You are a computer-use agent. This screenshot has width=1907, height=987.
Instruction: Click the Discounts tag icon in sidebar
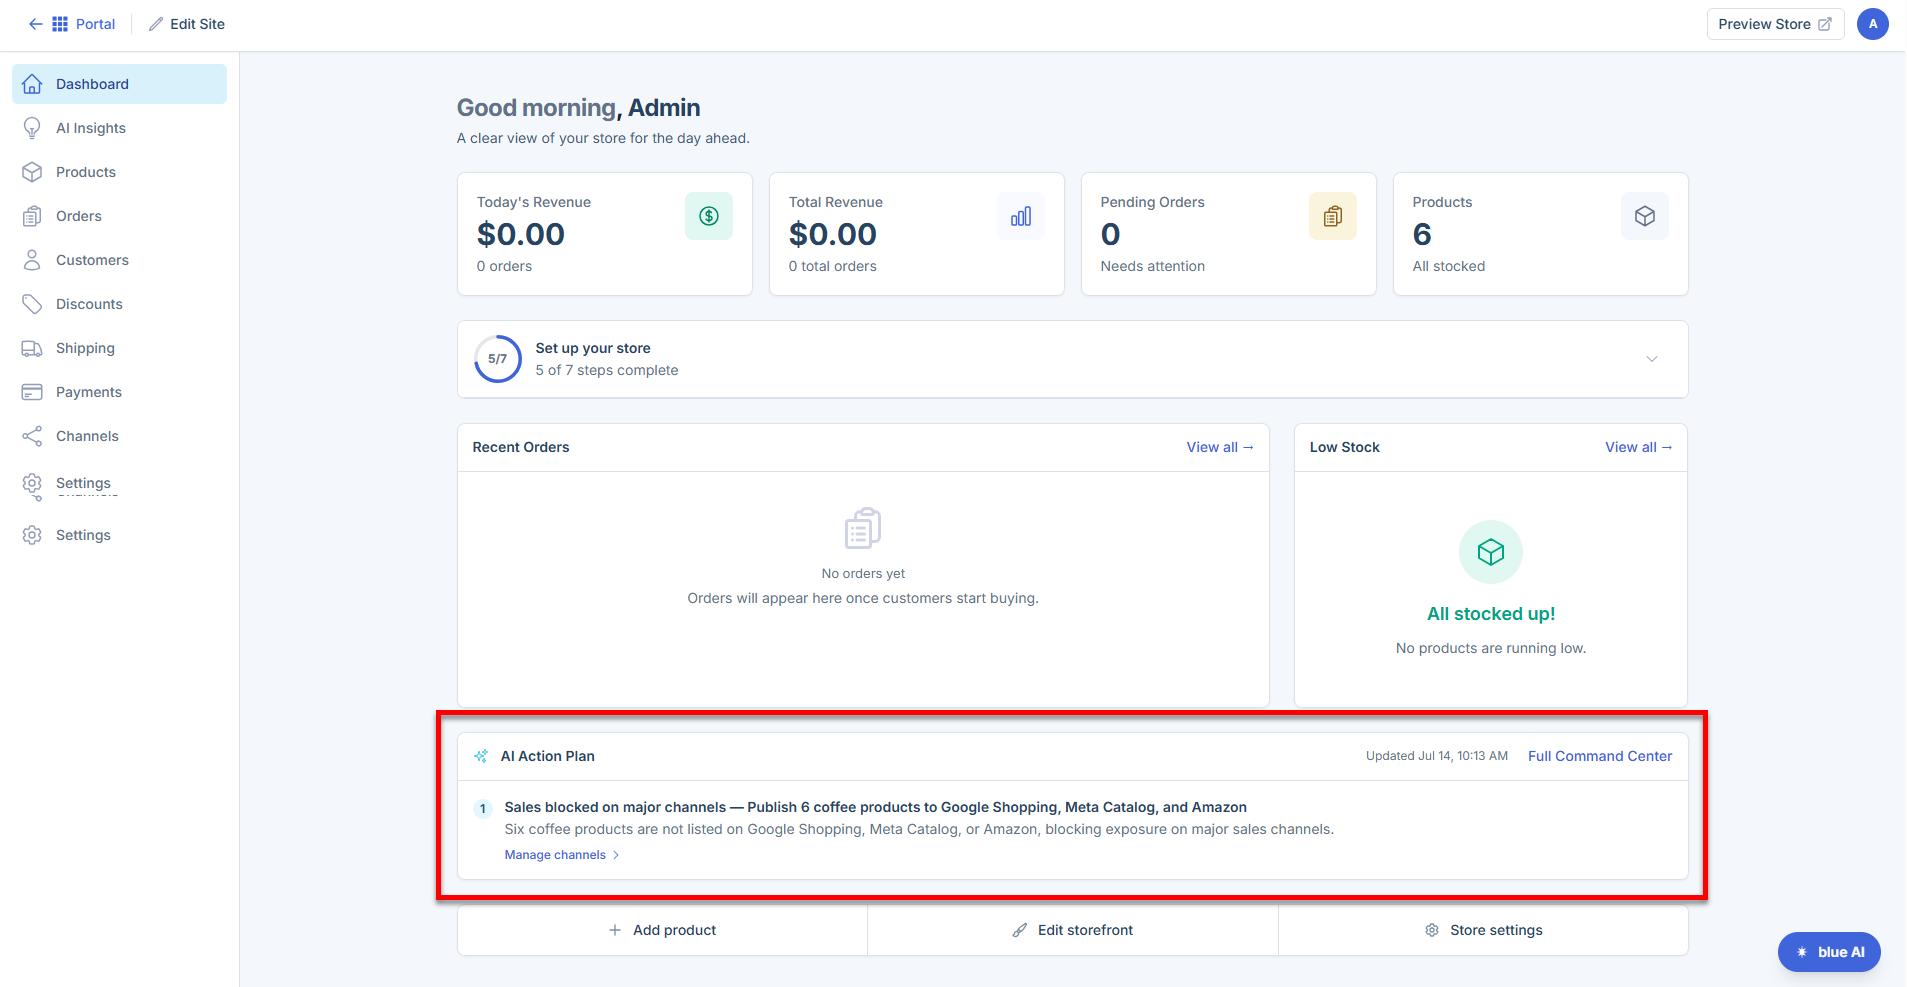click(32, 304)
